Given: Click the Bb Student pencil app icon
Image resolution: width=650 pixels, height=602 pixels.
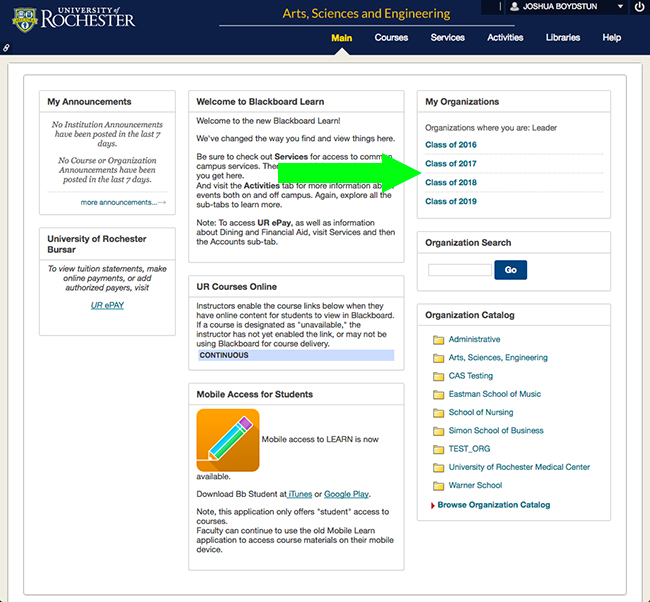Looking at the screenshot, I should [228, 440].
